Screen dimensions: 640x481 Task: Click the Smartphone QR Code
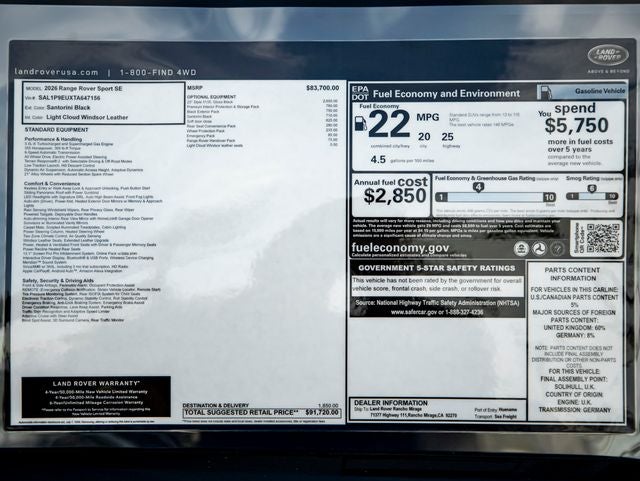[603, 238]
